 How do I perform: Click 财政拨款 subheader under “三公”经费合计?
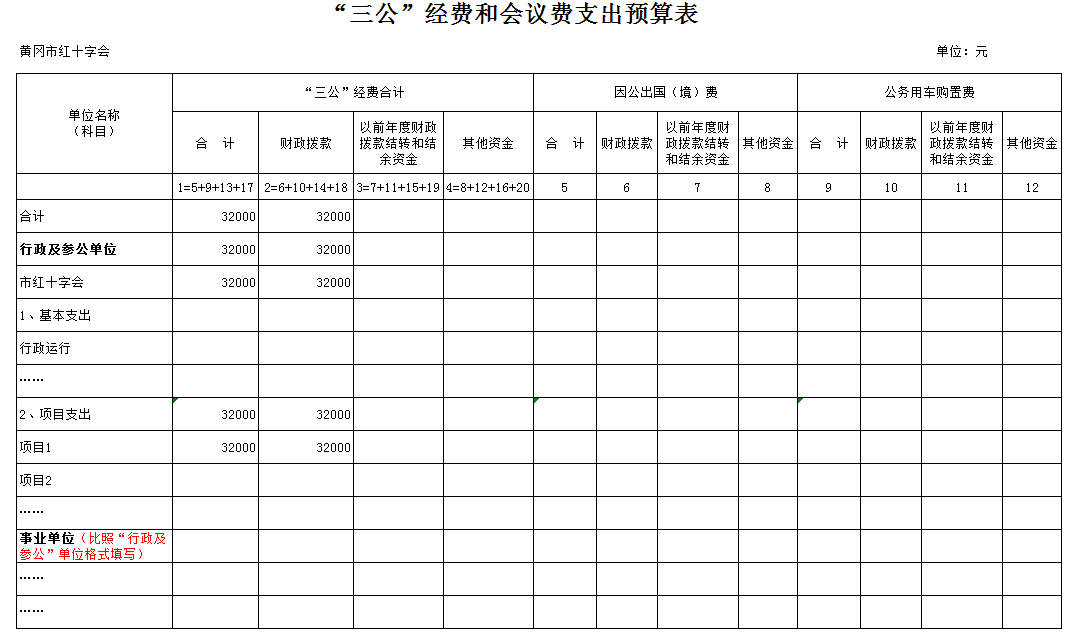tap(305, 143)
